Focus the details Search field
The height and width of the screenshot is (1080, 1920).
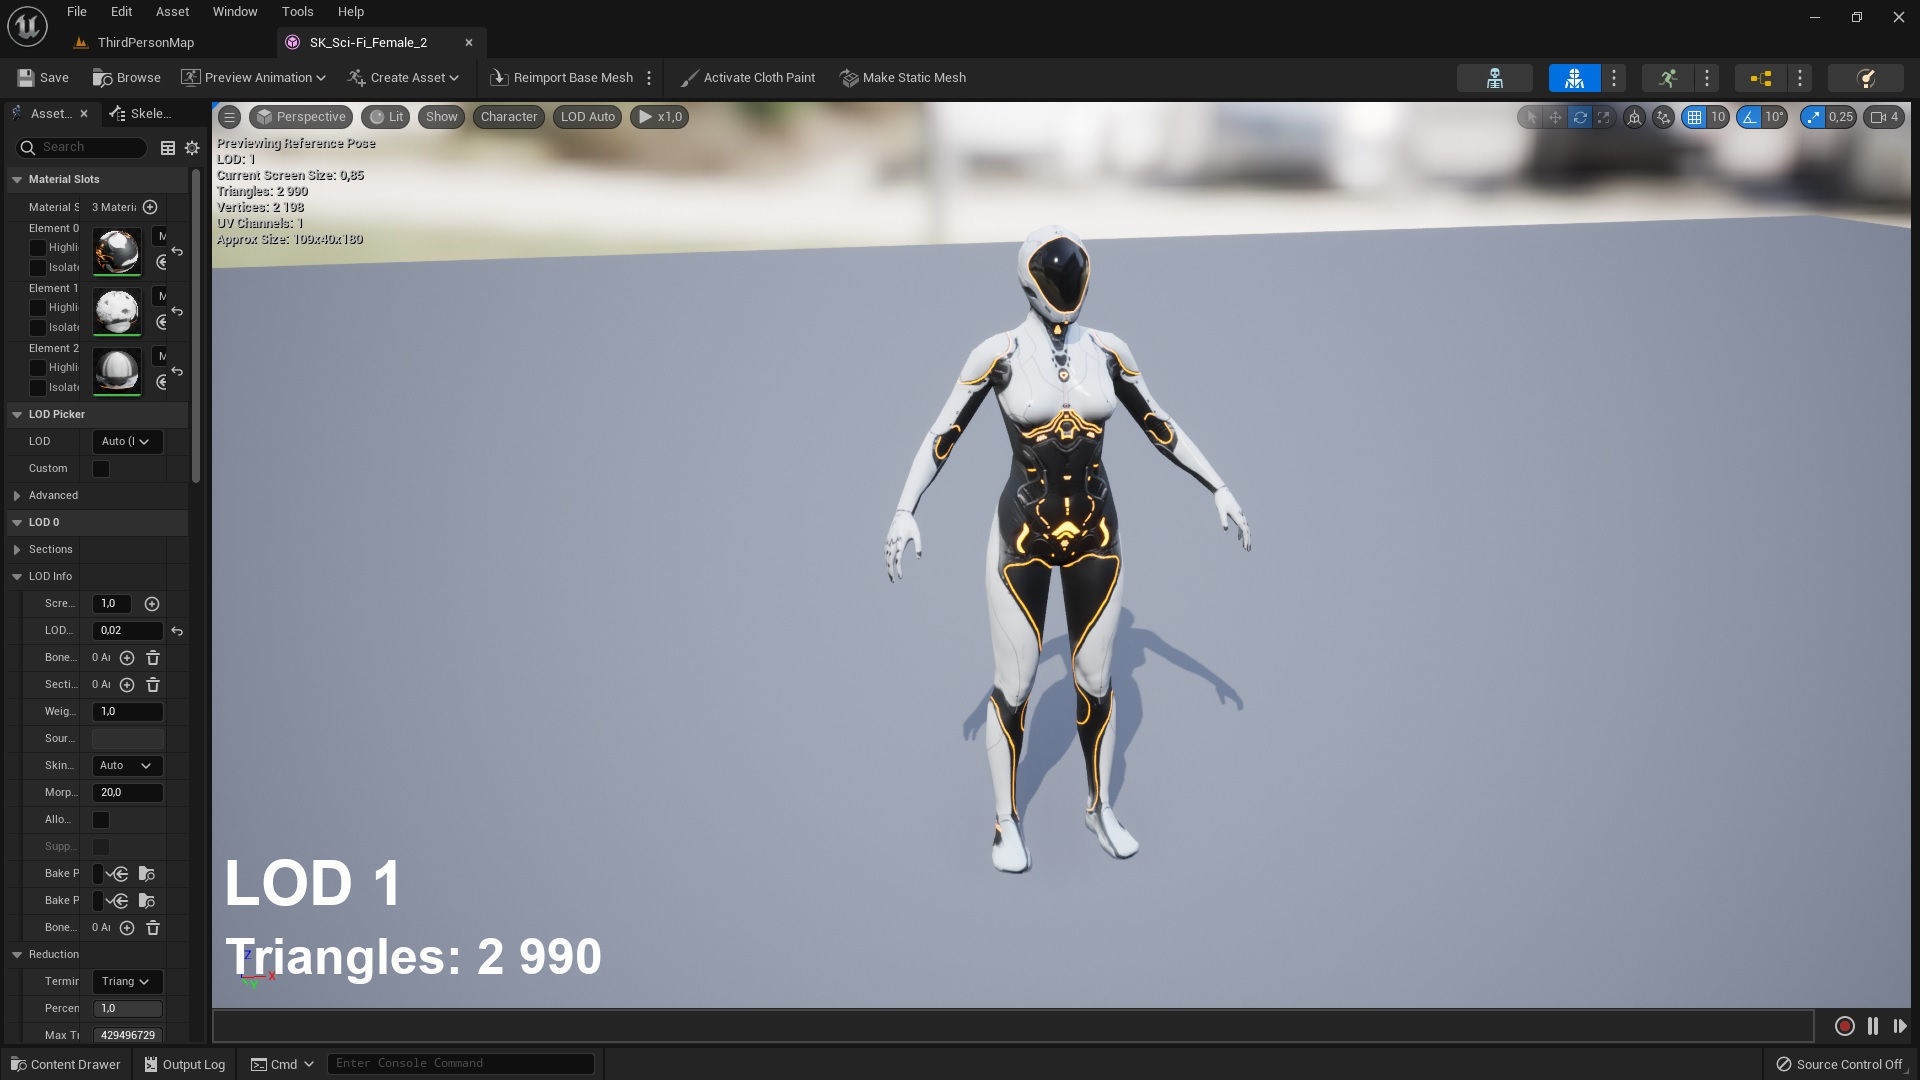pos(82,148)
